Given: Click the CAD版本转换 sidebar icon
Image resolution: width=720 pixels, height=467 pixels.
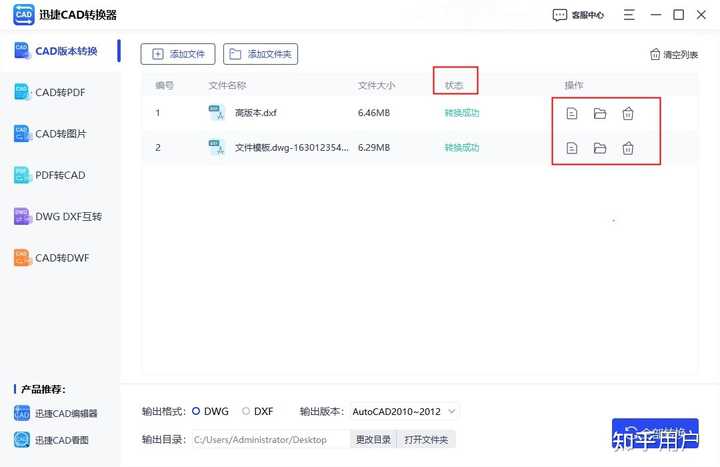Looking at the screenshot, I should (22, 51).
